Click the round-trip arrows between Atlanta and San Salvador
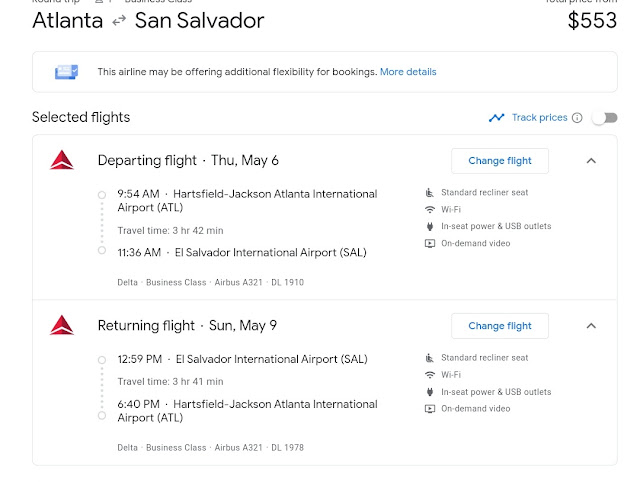 point(119,21)
